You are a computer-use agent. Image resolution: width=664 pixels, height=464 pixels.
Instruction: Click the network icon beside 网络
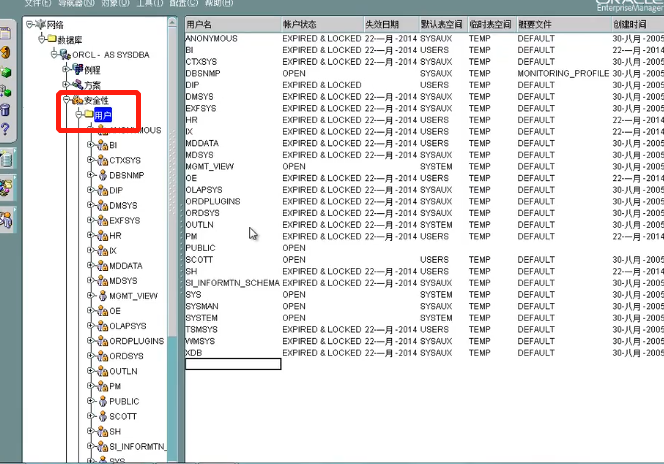tap(40, 24)
